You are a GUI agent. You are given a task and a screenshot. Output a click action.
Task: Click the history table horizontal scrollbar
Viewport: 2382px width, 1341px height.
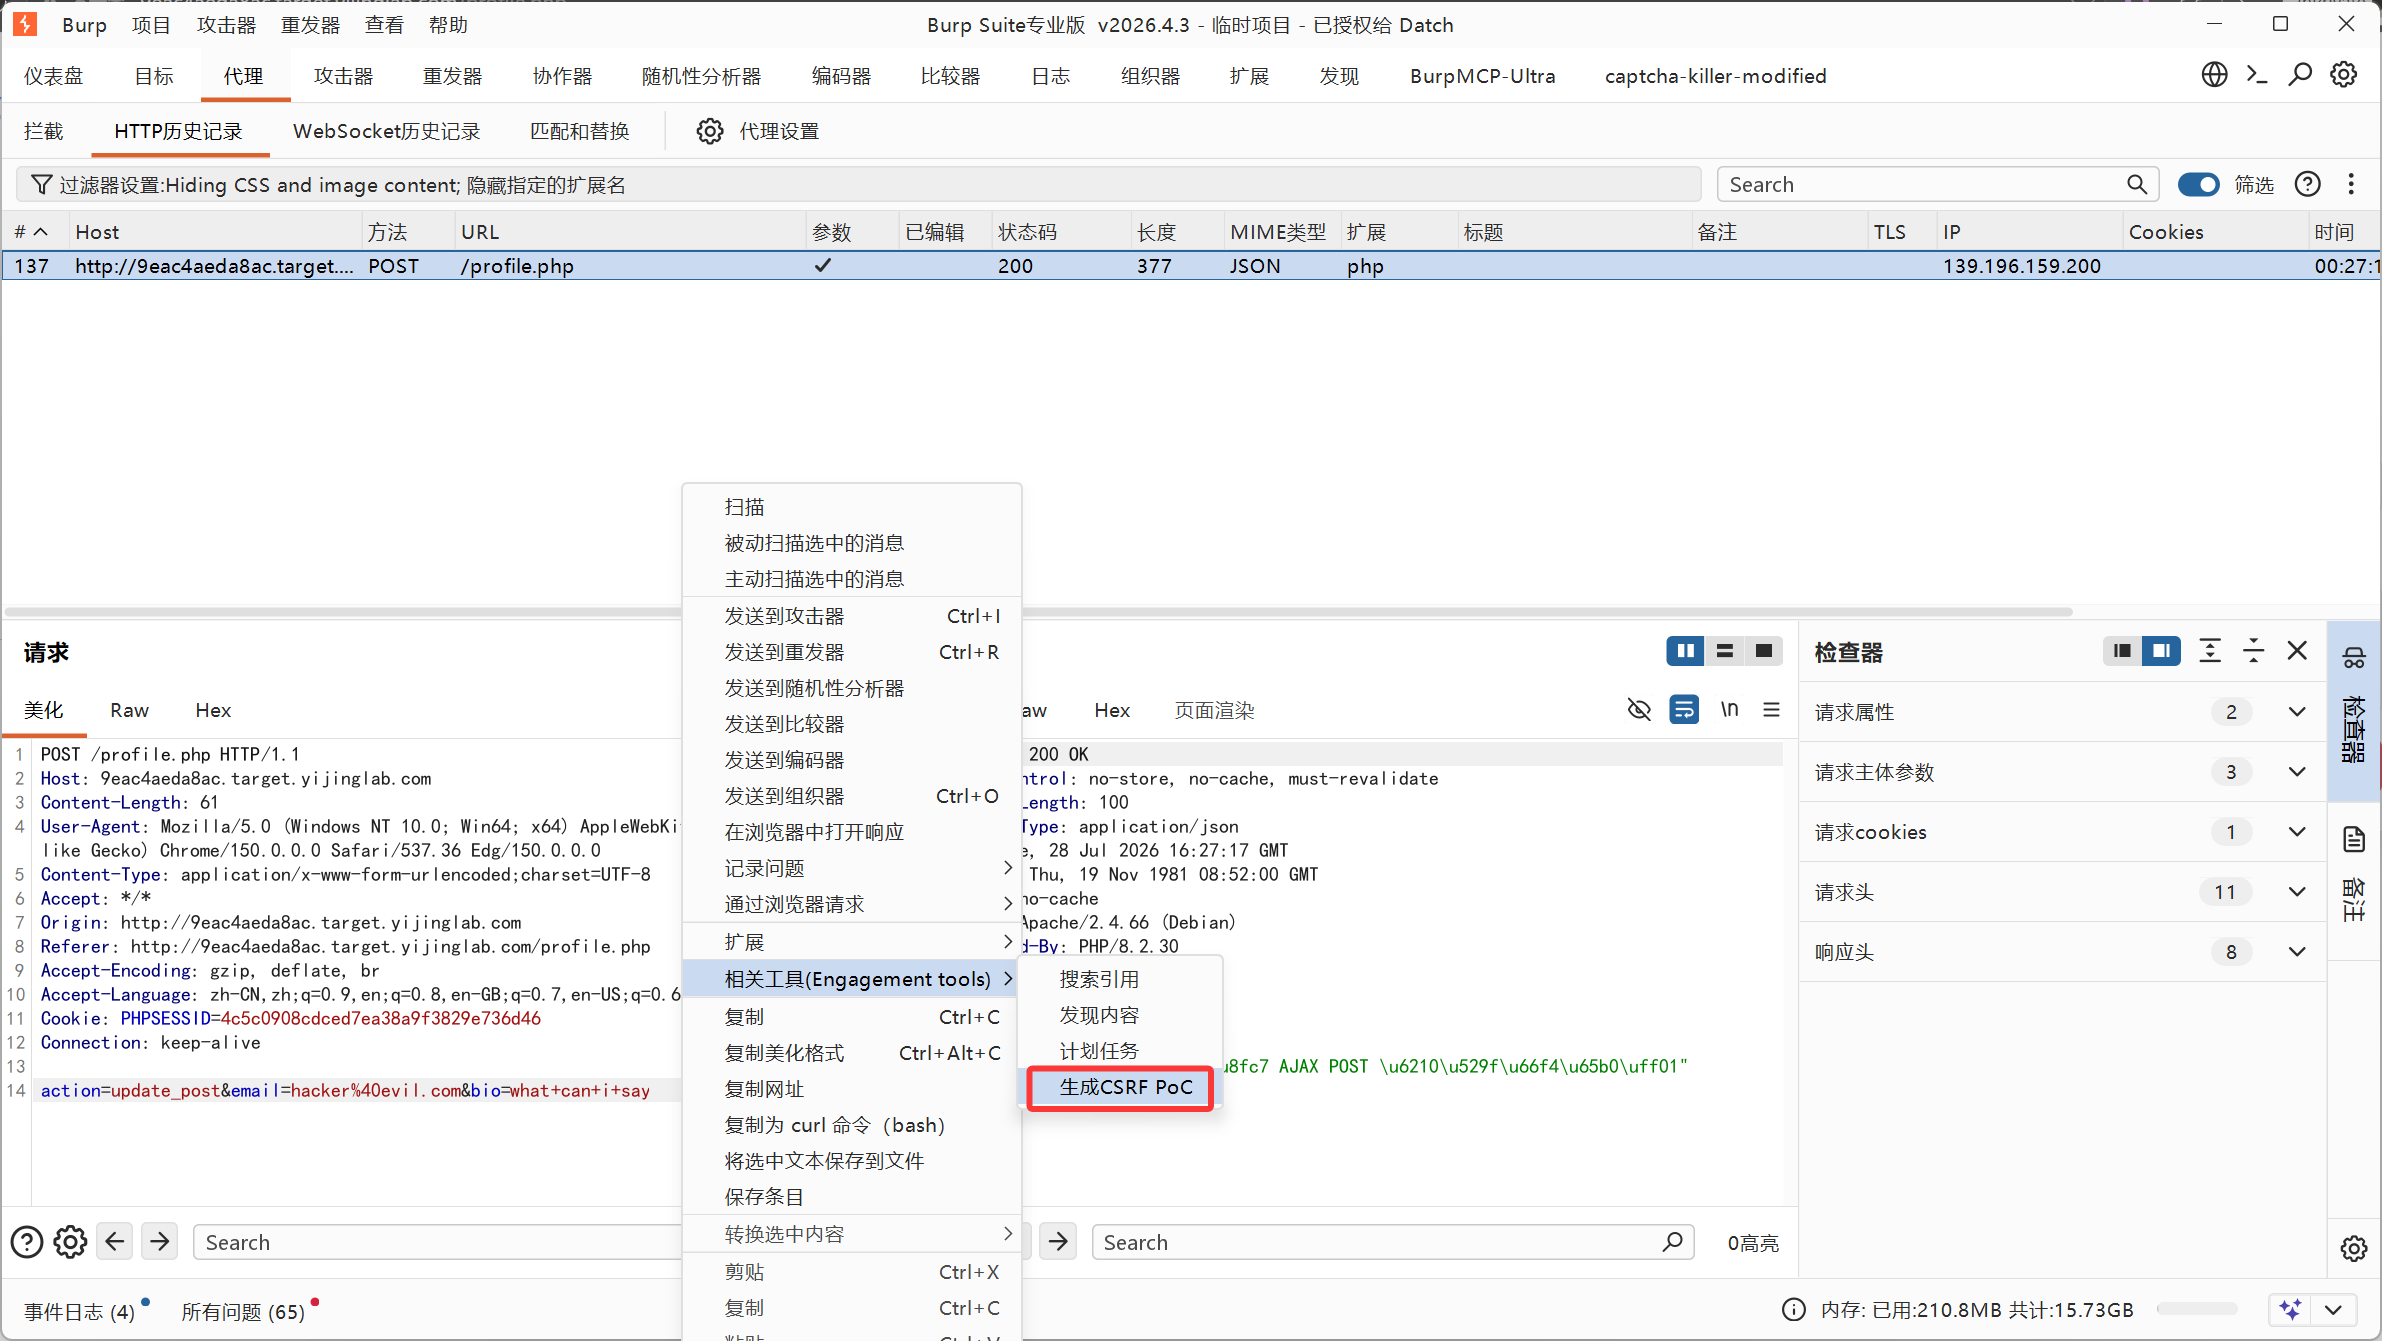(x=1040, y=611)
